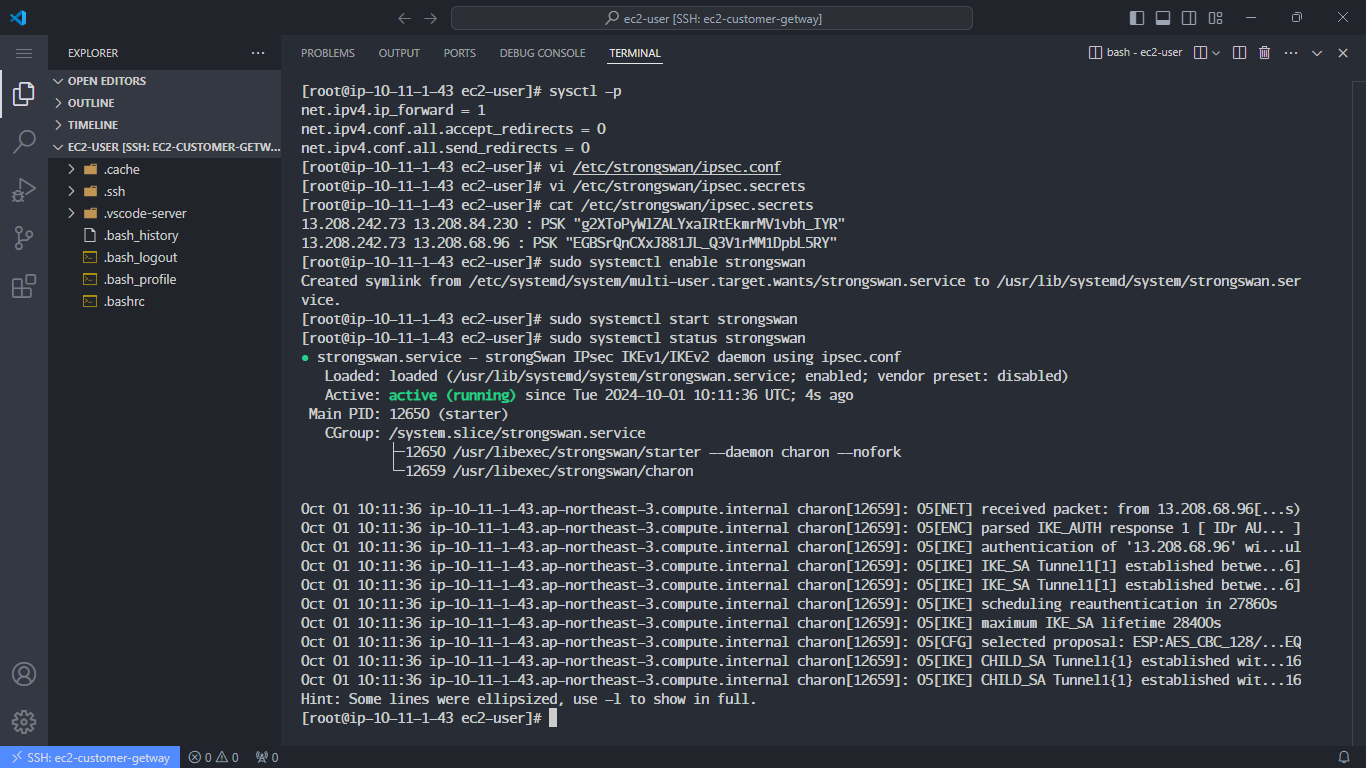Image resolution: width=1366 pixels, height=768 pixels.
Task: Open the Manage settings gear icon
Action: 24,722
